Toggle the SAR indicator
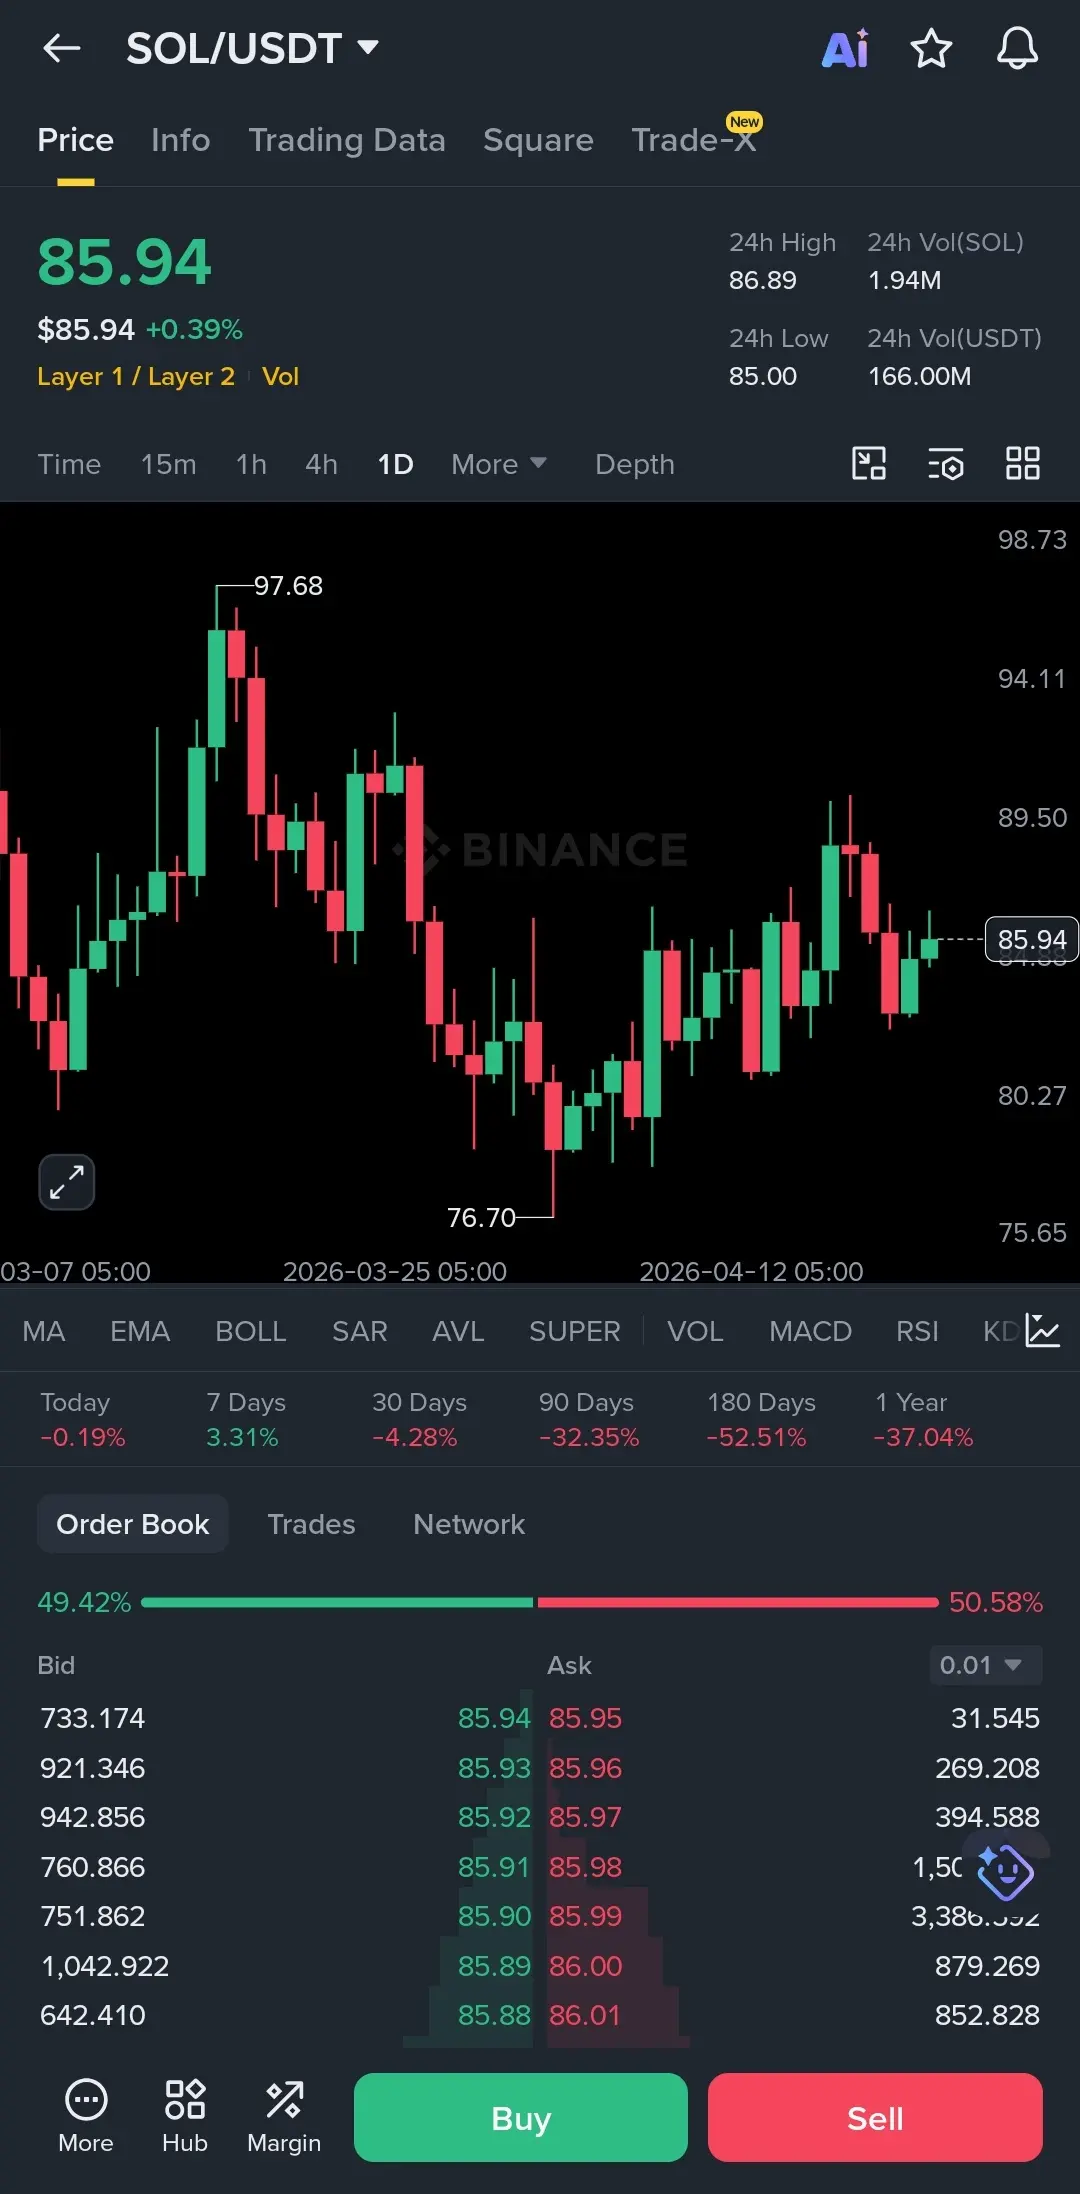1080x2194 pixels. [x=360, y=1331]
